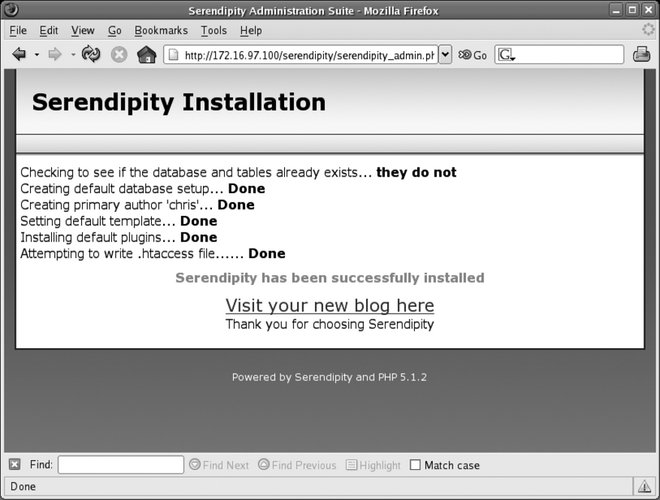Click 'Attempting to write .htaccess file' line
This screenshot has height=500, width=660.
pos(153,254)
